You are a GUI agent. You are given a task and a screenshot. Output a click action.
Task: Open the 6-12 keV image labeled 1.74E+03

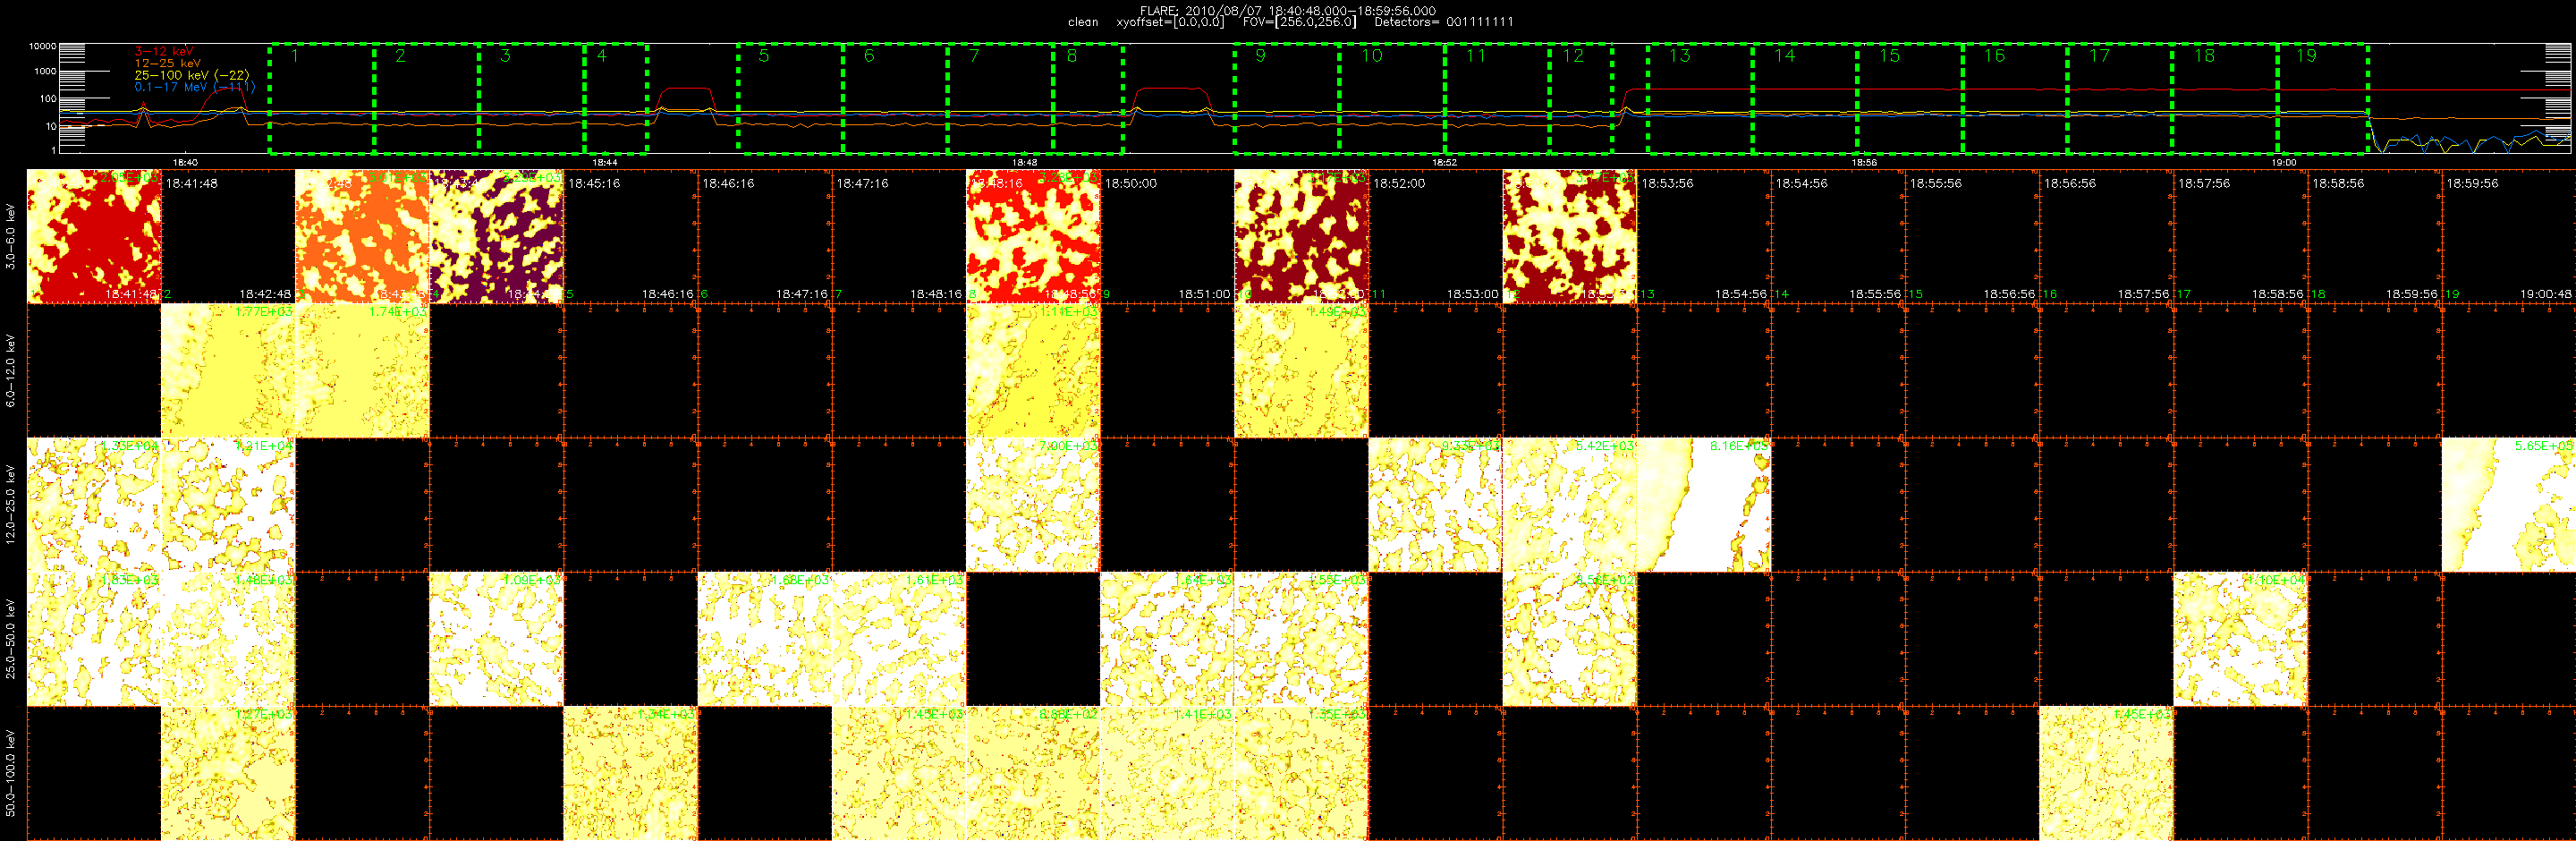[362, 371]
